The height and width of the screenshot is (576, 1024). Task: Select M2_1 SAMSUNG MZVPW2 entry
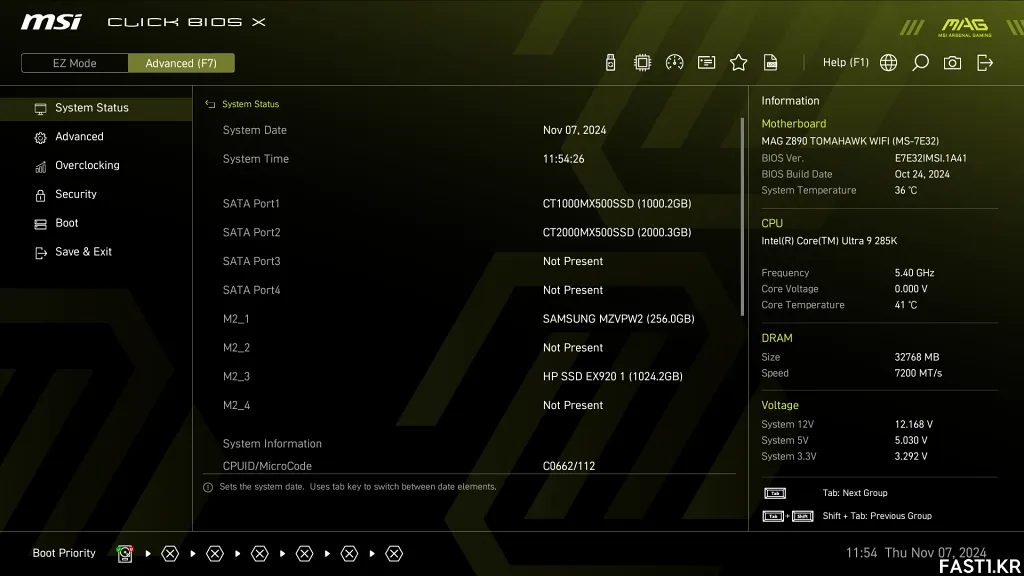[x=618, y=319]
